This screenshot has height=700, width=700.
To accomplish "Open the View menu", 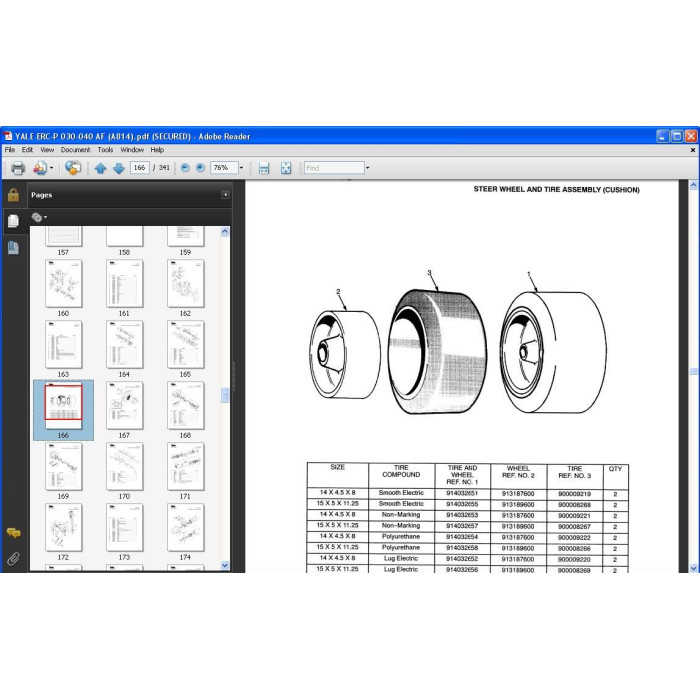I will (47, 150).
